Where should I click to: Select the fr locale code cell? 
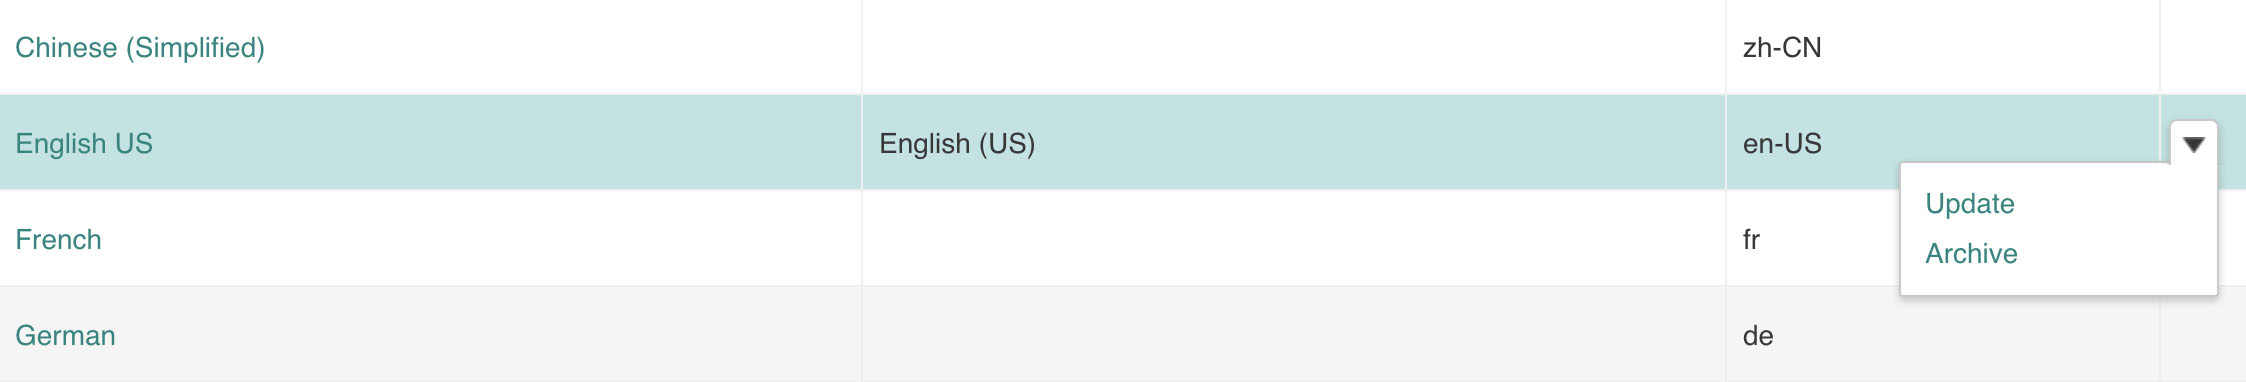pyautogui.click(x=1812, y=240)
